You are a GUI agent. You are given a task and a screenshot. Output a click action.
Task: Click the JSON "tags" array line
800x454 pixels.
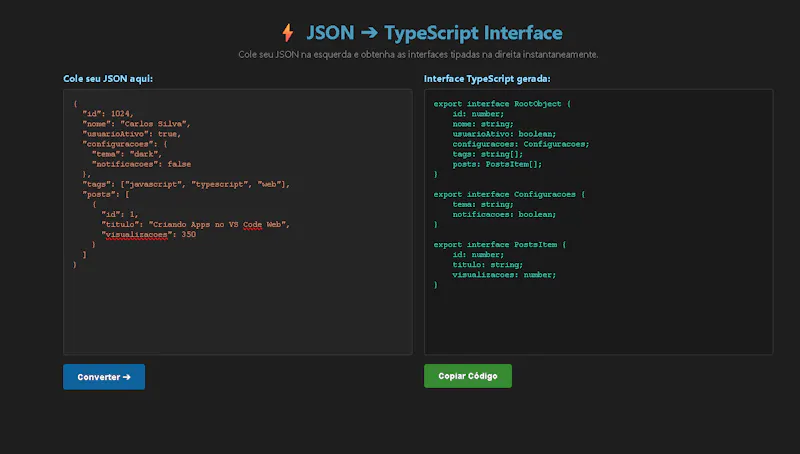(186, 184)
